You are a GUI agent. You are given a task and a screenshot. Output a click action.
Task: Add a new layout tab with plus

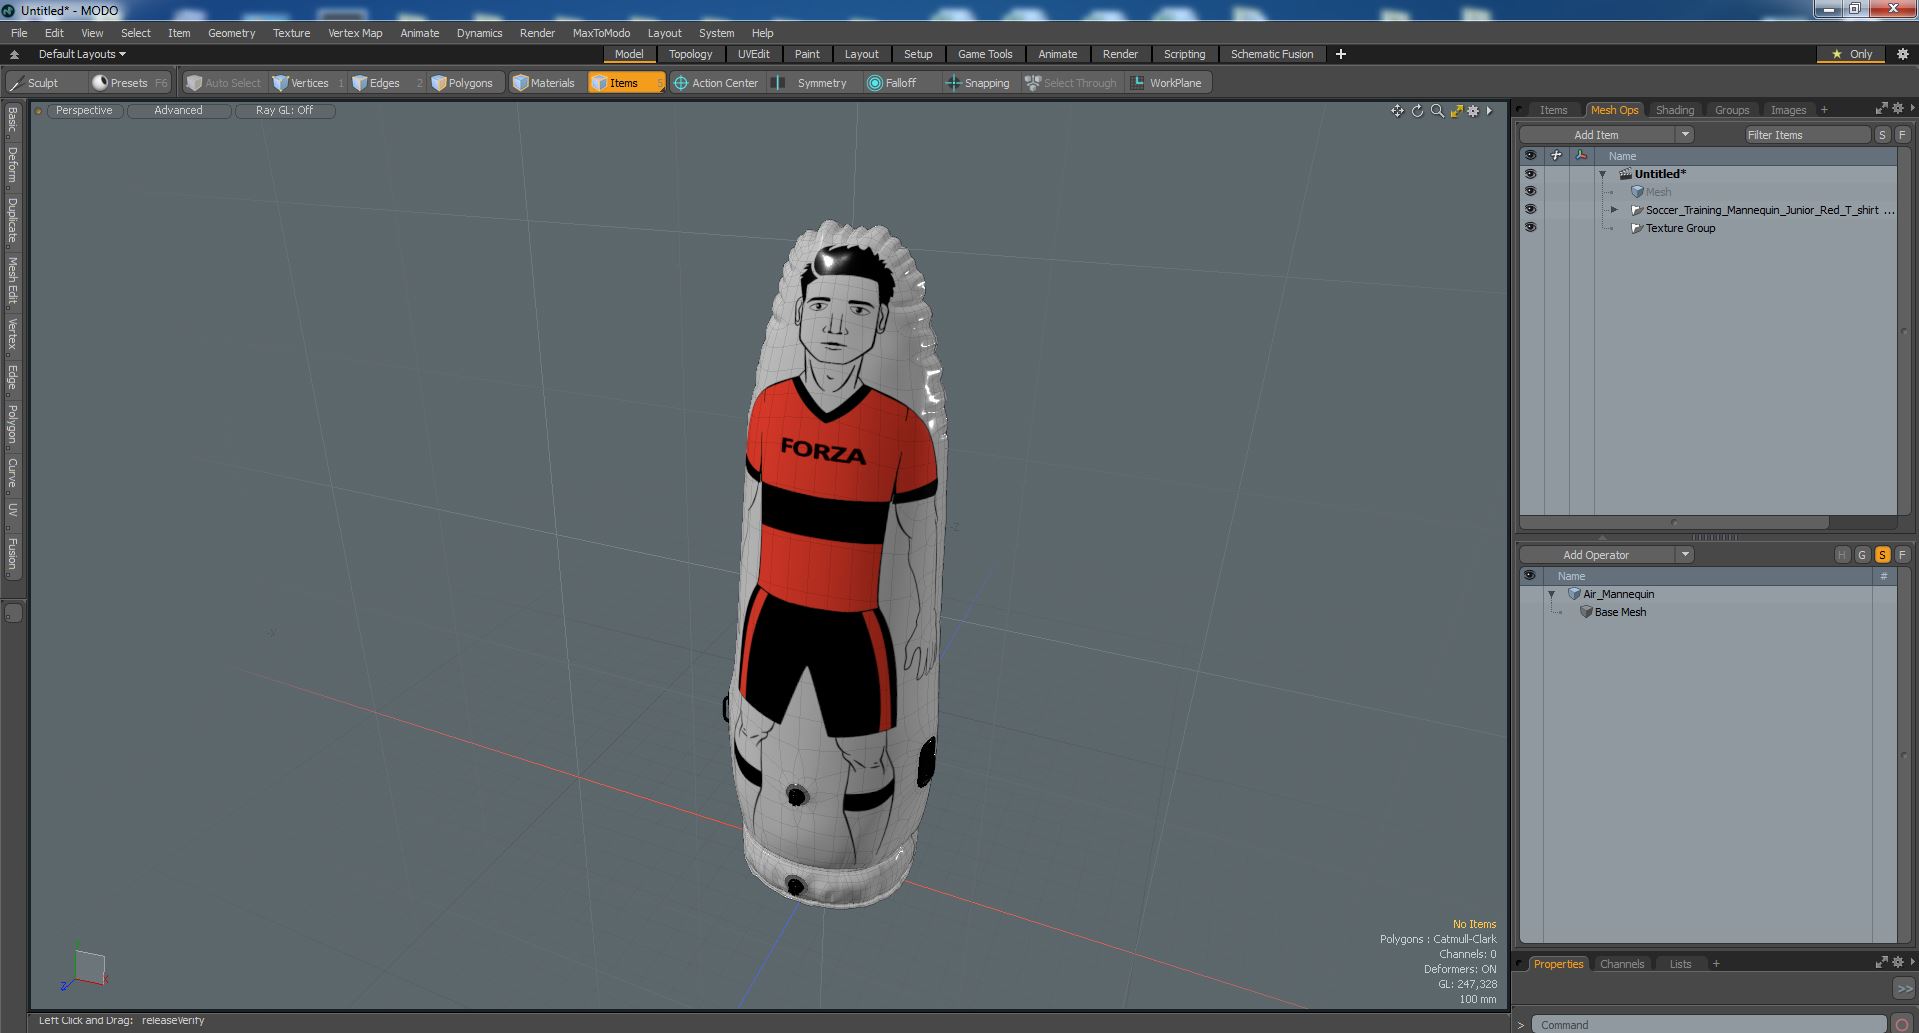pos(1341,54)
